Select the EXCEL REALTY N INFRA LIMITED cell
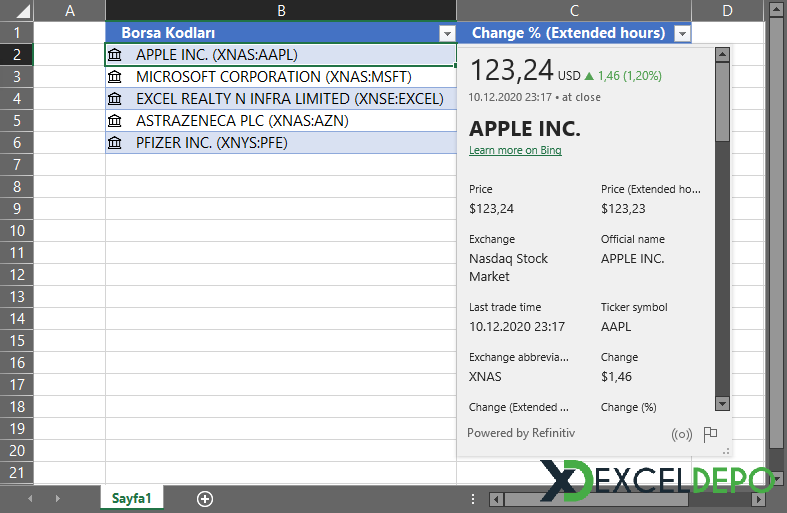Screen dimensions: 787x513 coord(281,99)
